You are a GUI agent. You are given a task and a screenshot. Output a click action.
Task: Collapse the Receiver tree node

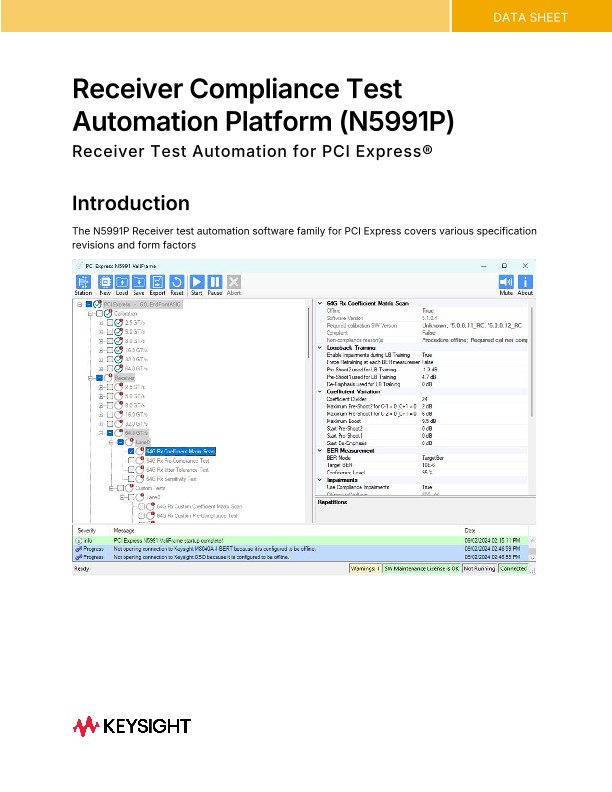pos(90,378)
